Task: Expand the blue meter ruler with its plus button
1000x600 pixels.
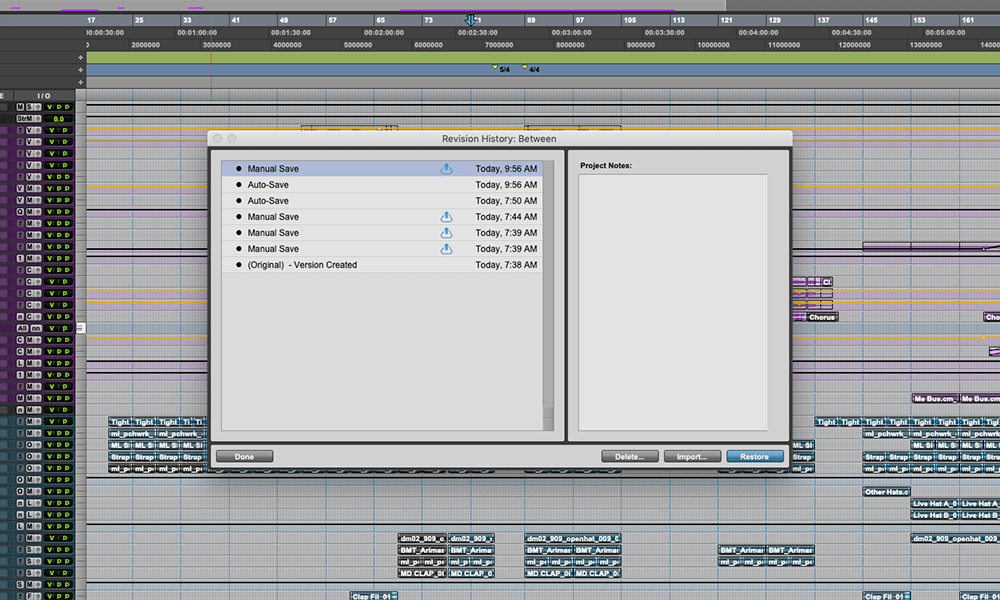Action: coord(81,70)
